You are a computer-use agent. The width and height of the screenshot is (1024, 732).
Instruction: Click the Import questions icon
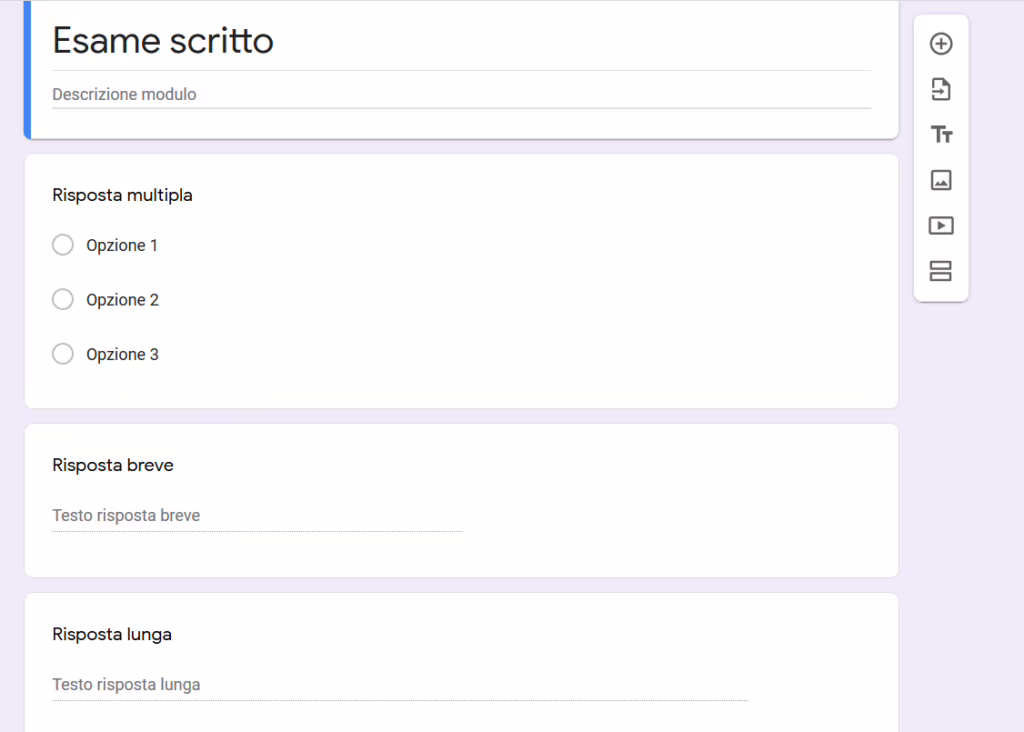941,90
